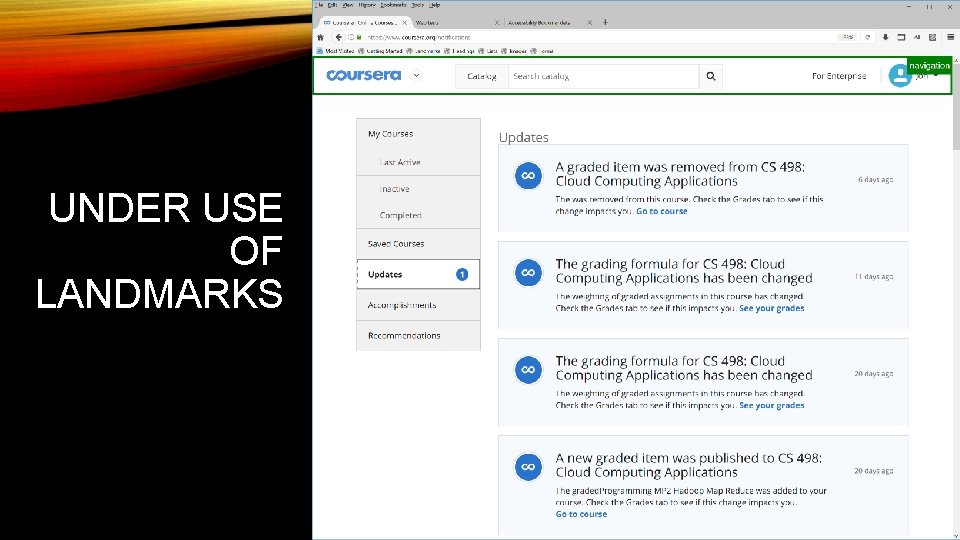Screen dimensions: 960x540
Task: Open the Catalog button
Action: [x=481, y=76]
